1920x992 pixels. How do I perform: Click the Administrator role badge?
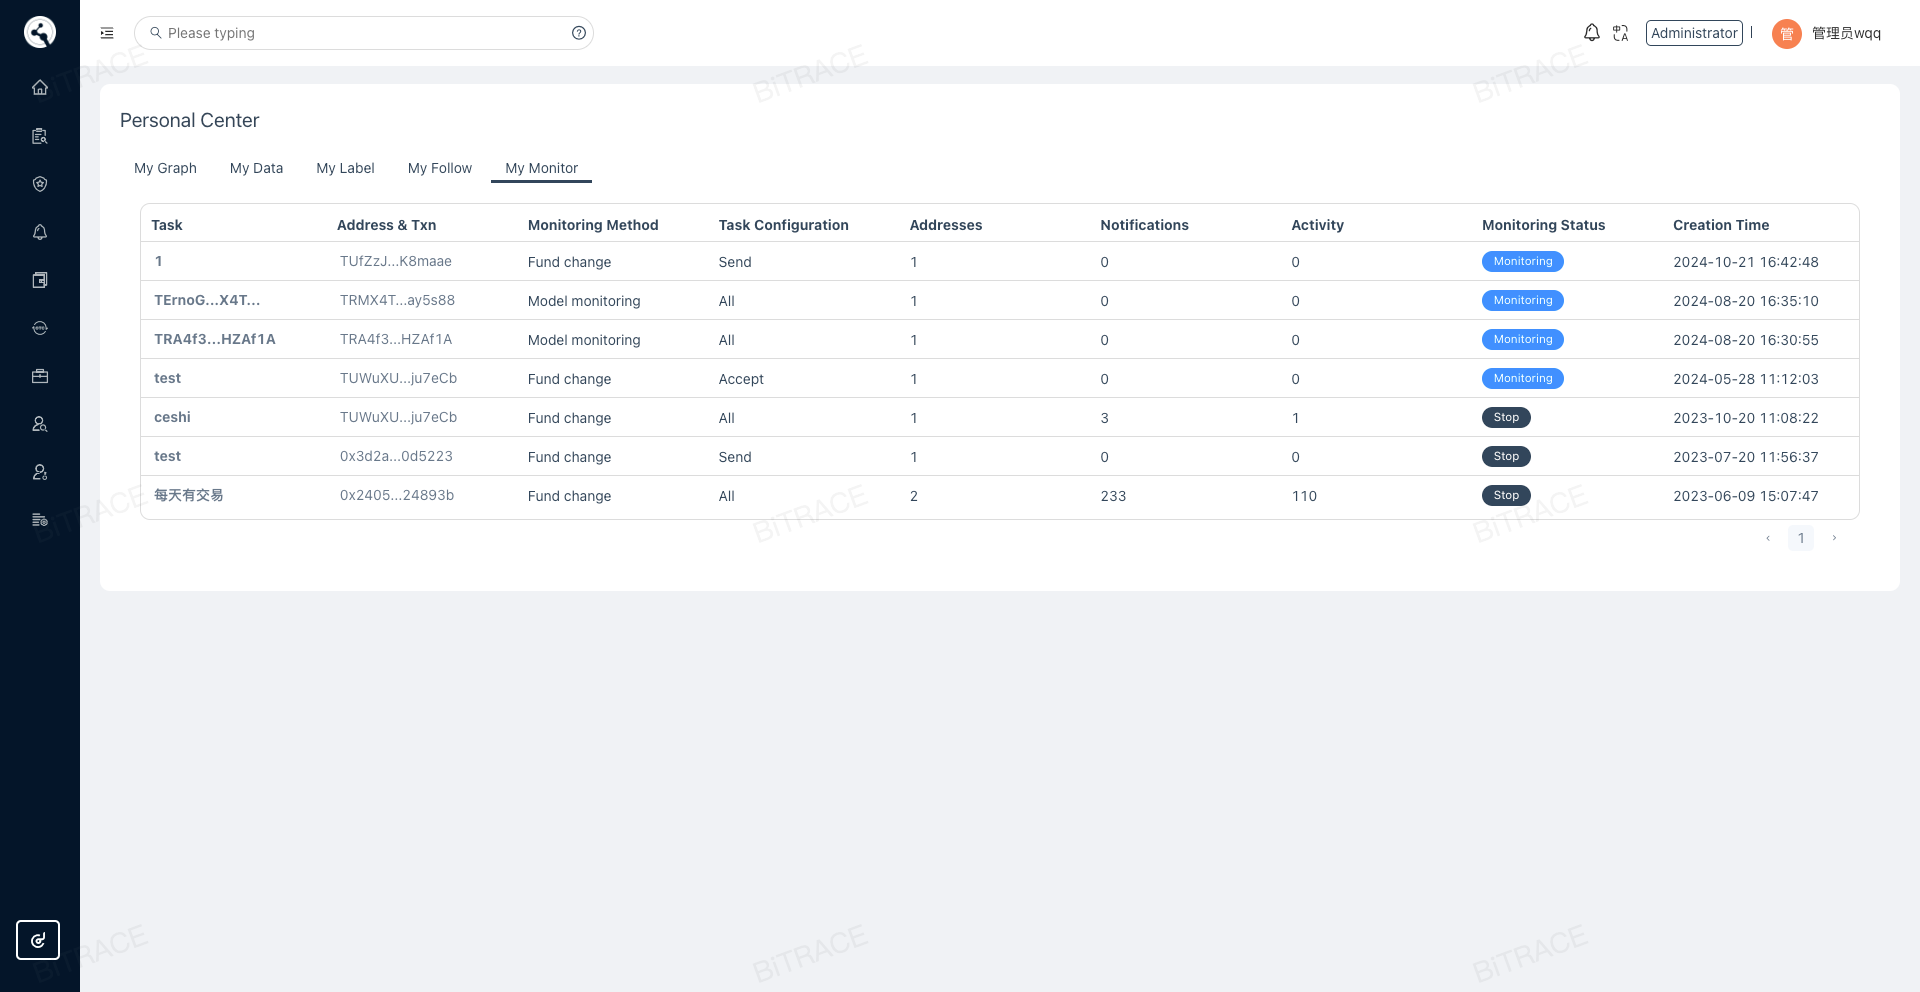tap(1694, 33)
